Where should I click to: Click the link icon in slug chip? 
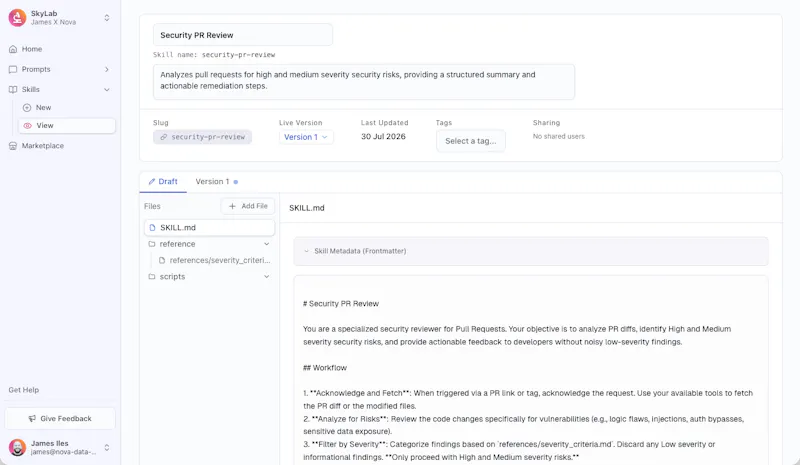pos(163,137)
